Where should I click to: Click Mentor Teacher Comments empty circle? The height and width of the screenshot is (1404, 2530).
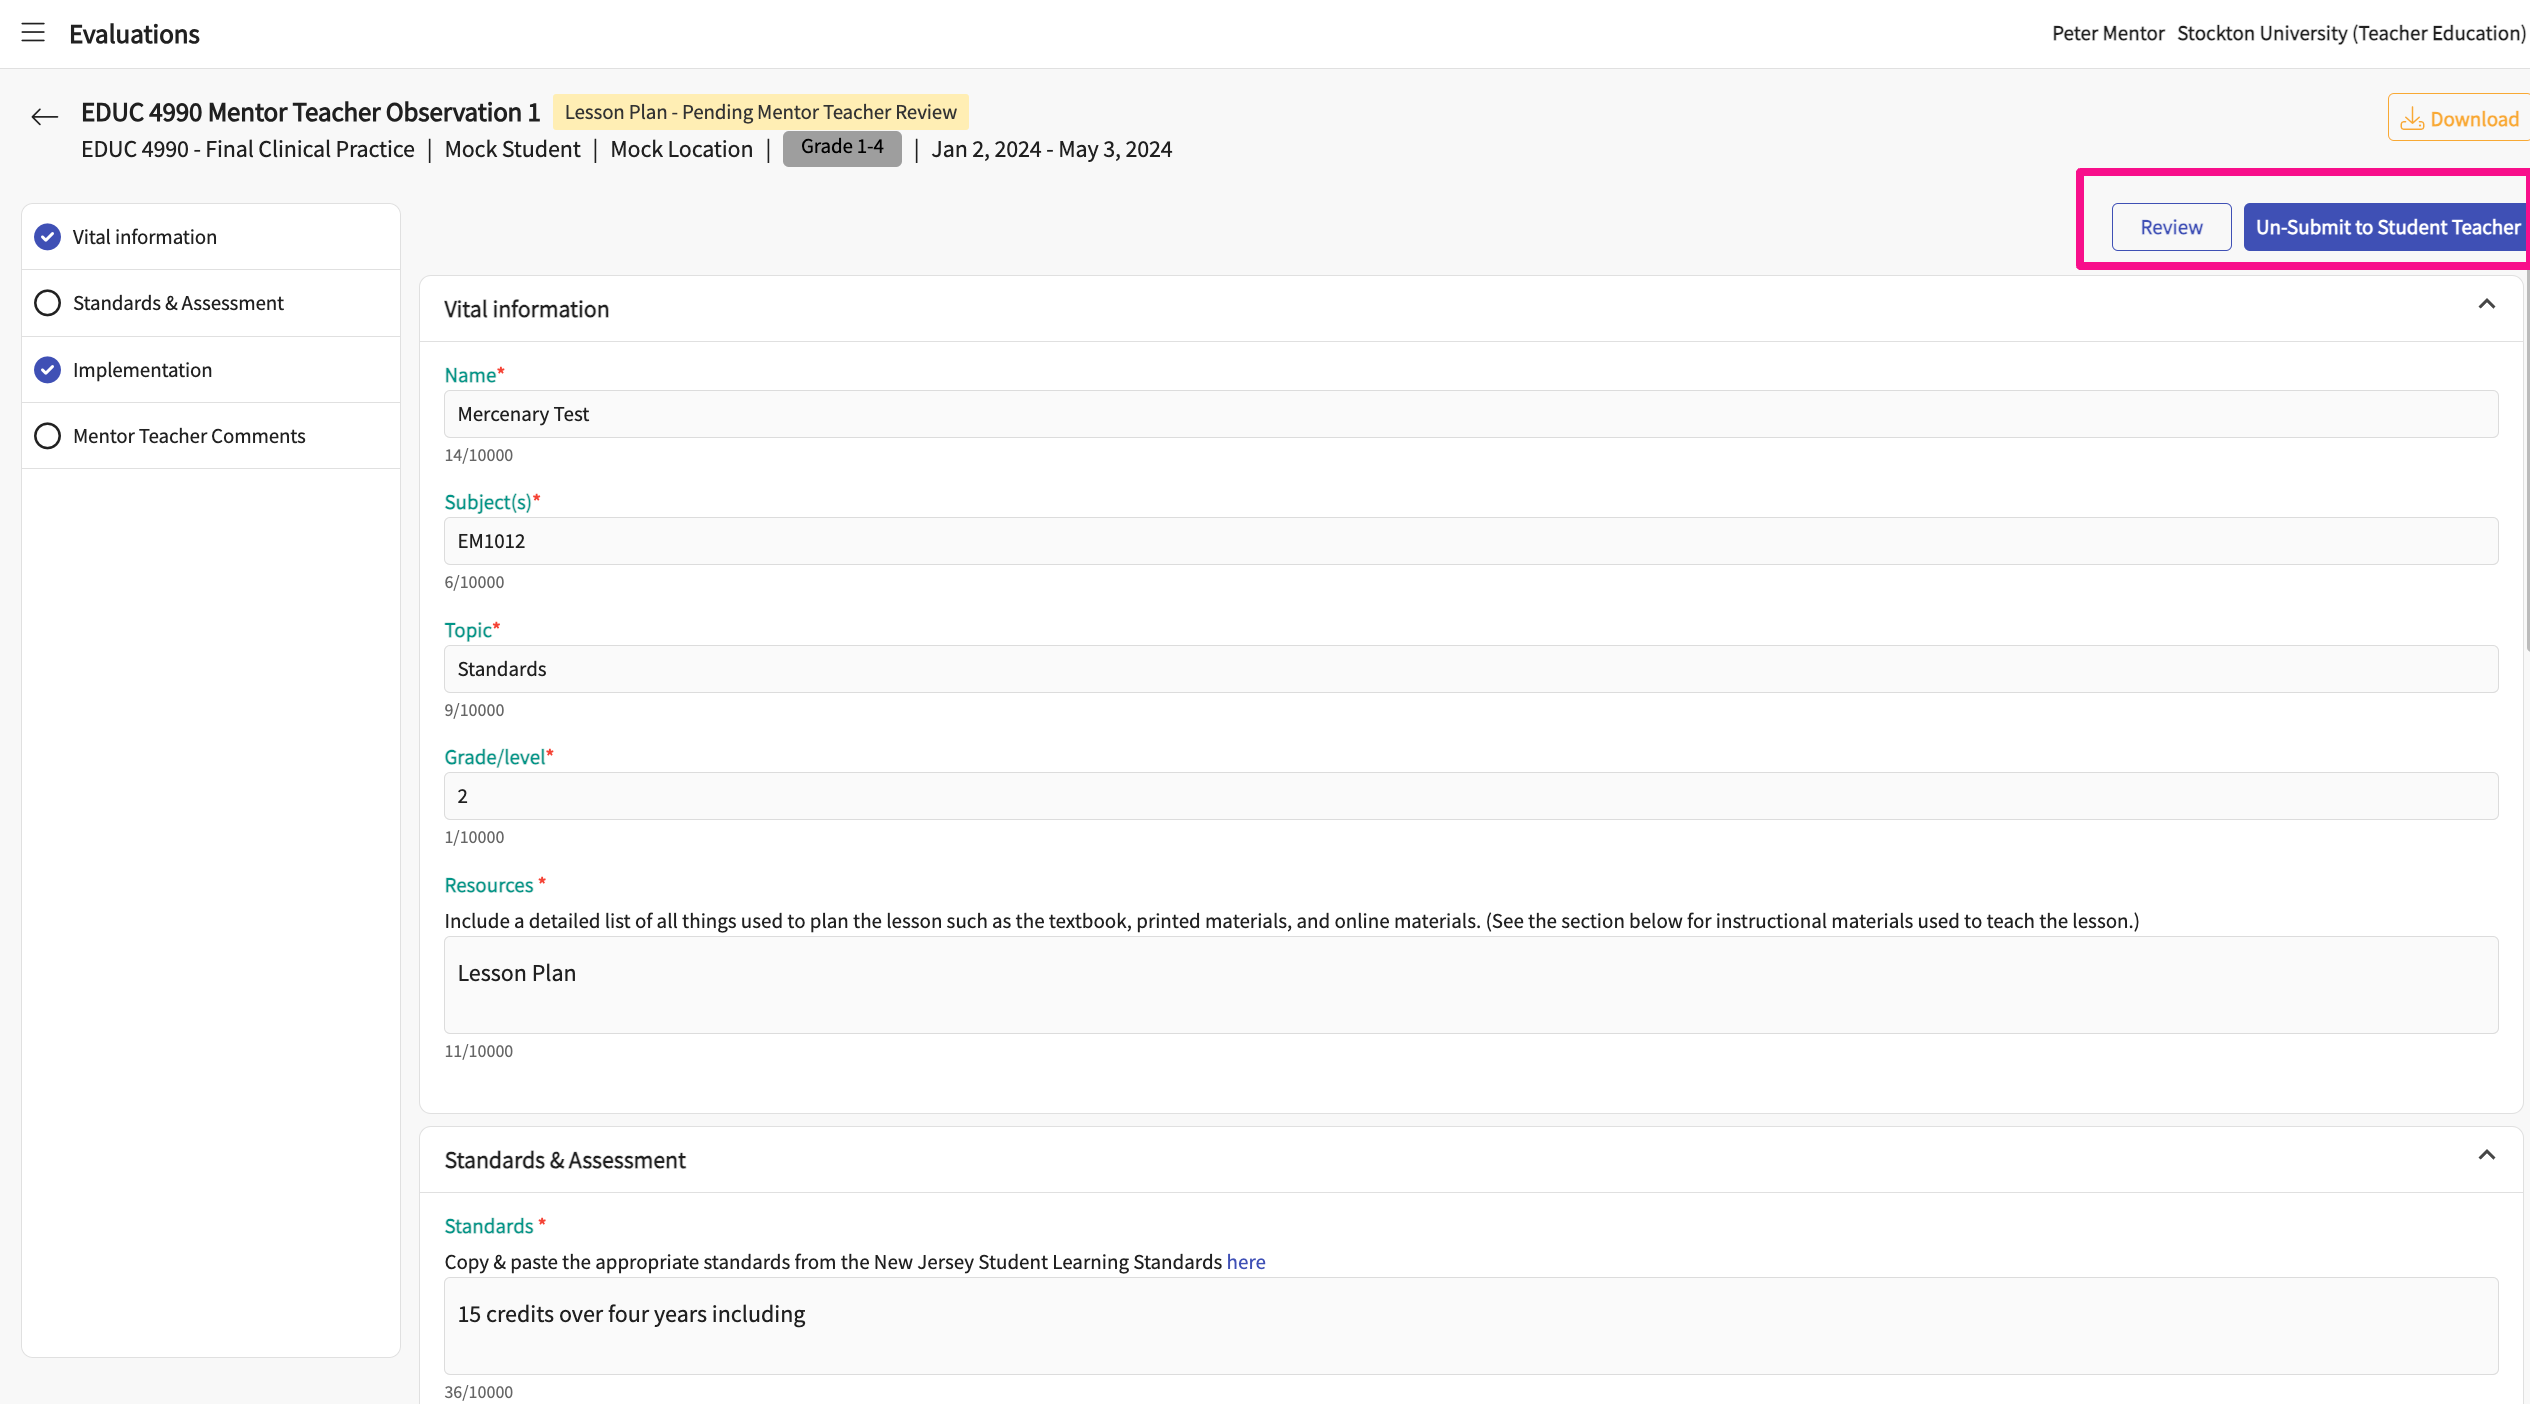click(47, 436)
